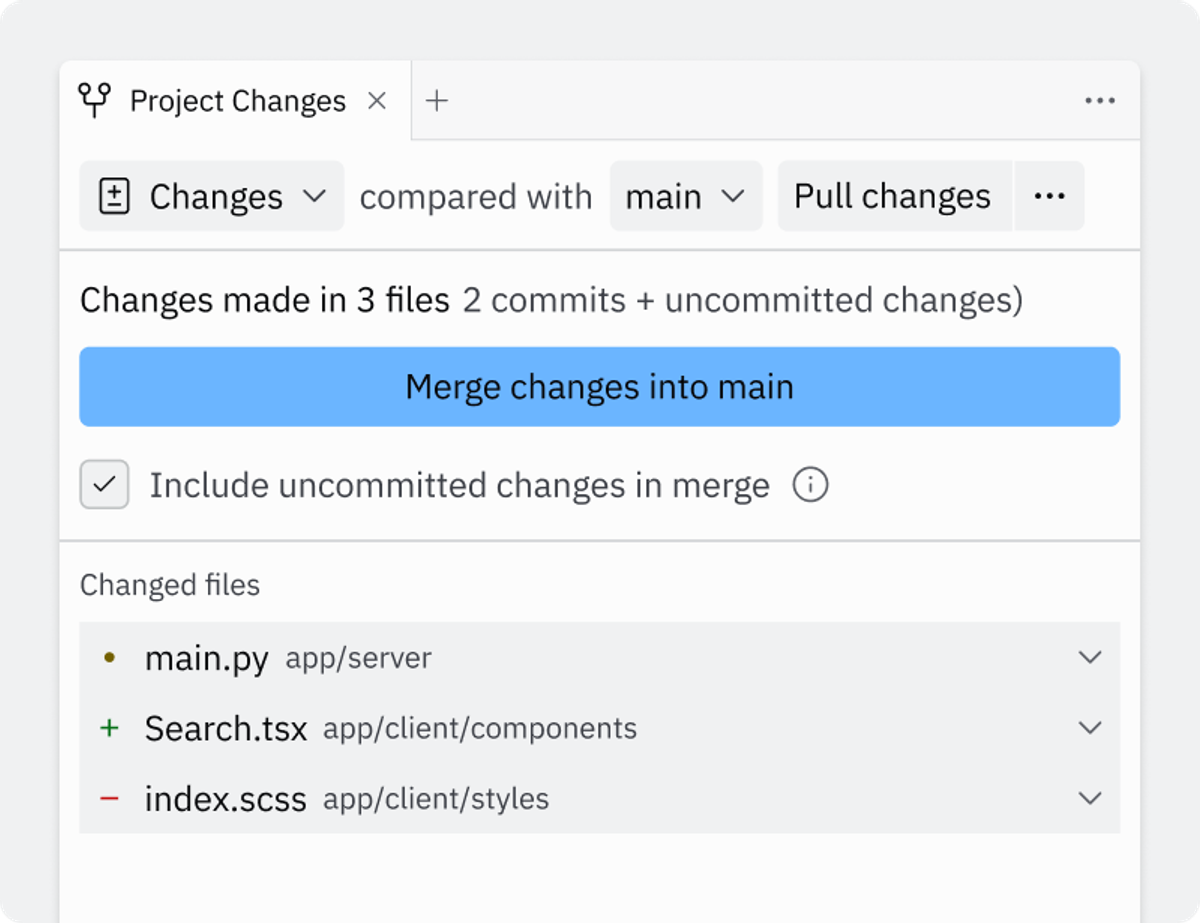1200x923 pixels.
Task: Open a new tab with the plus button
Action: click(436, 100)
